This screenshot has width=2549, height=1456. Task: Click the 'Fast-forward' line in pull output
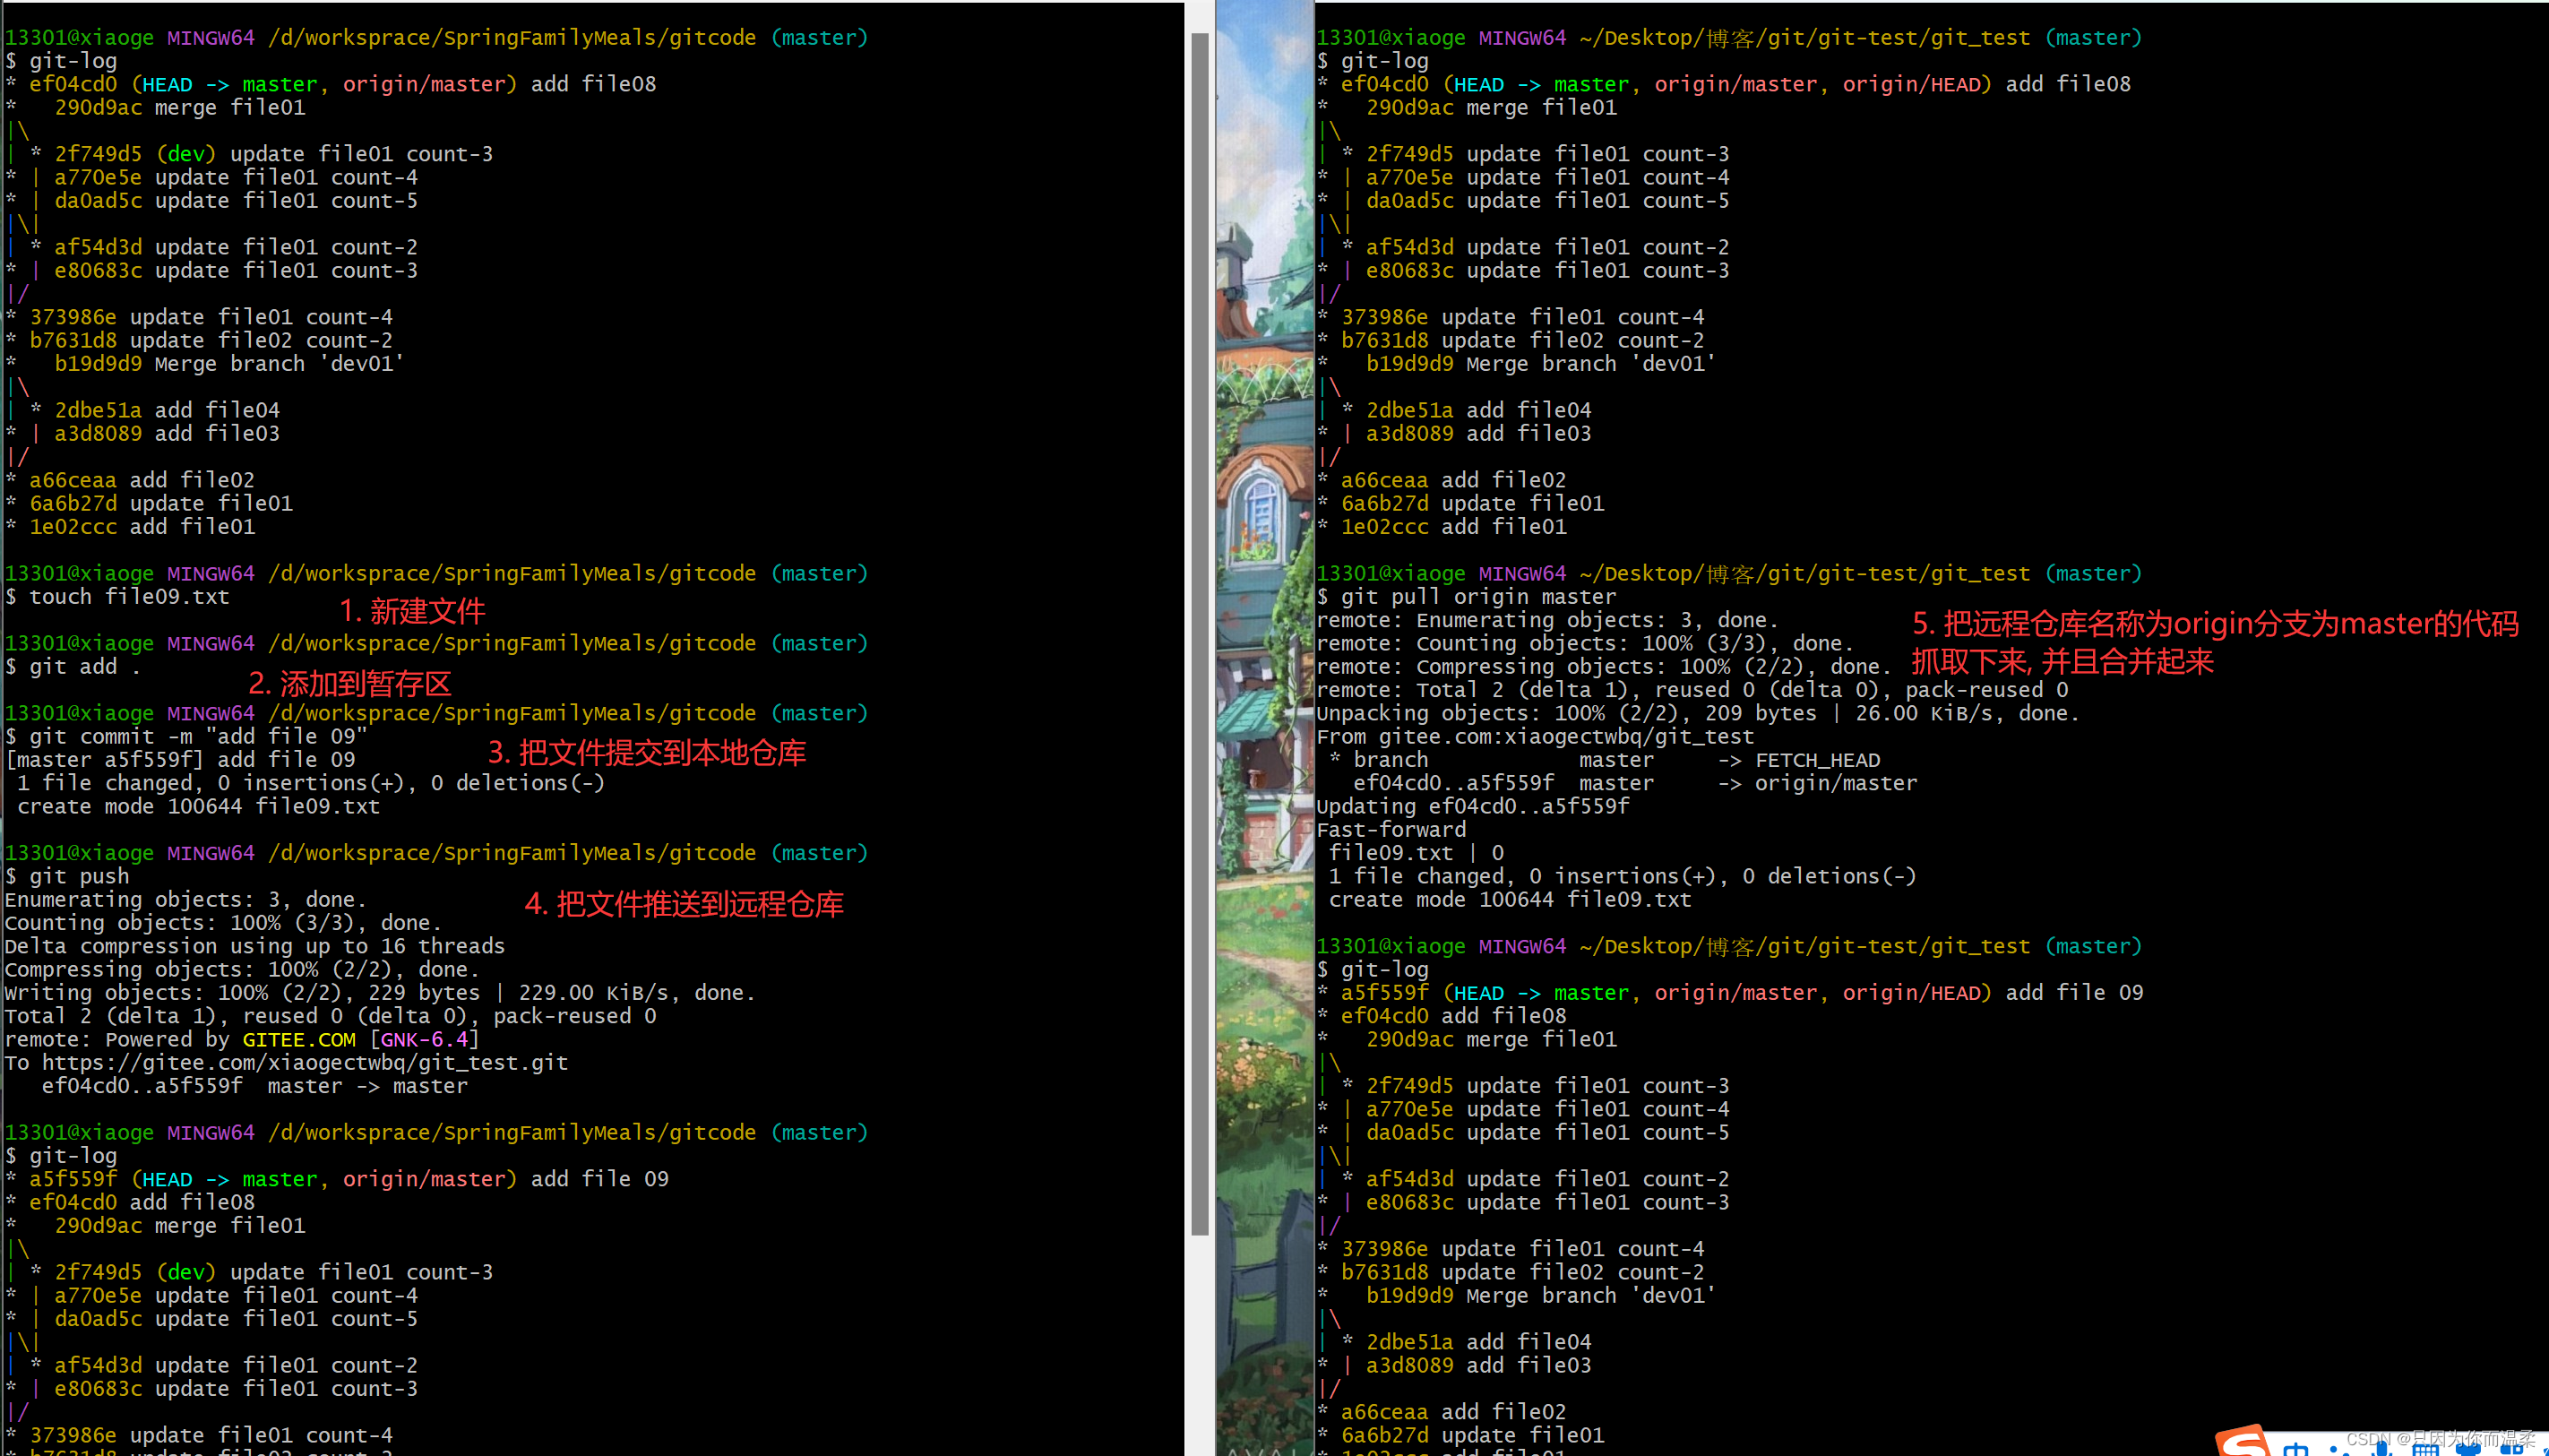coord(1391,829)
